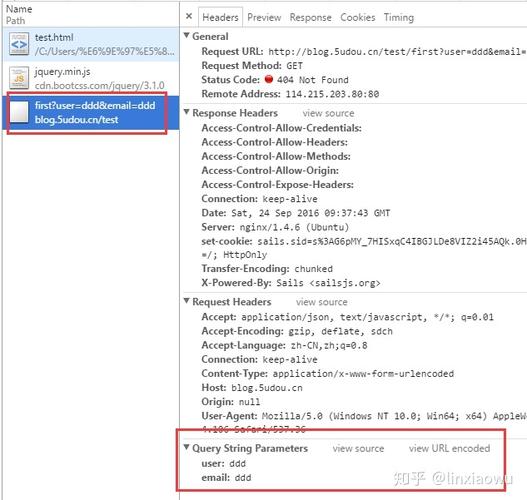Open the Response tab
This screenshot has height=500, width=527.
(x=311, y=17)
